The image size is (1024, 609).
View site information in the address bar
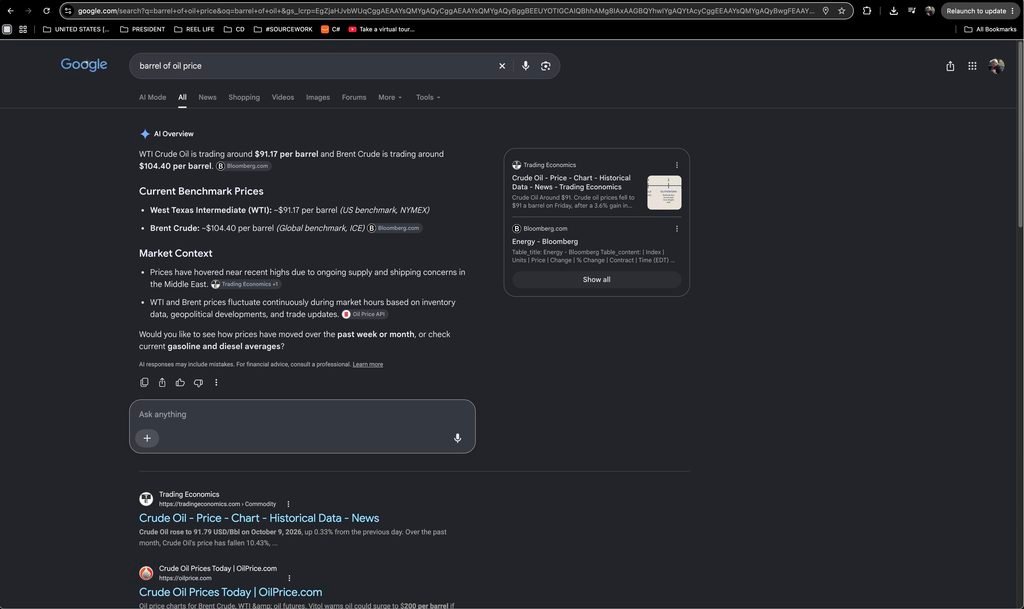68,11
